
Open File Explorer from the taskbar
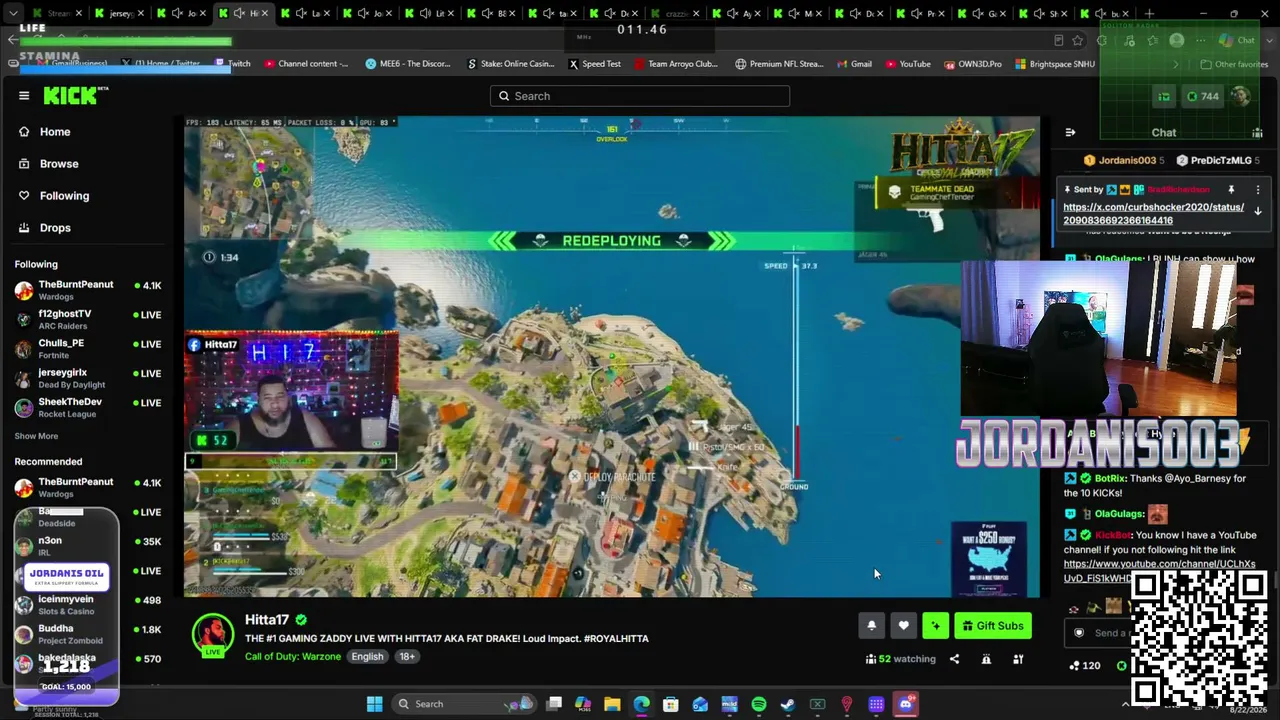612,704
